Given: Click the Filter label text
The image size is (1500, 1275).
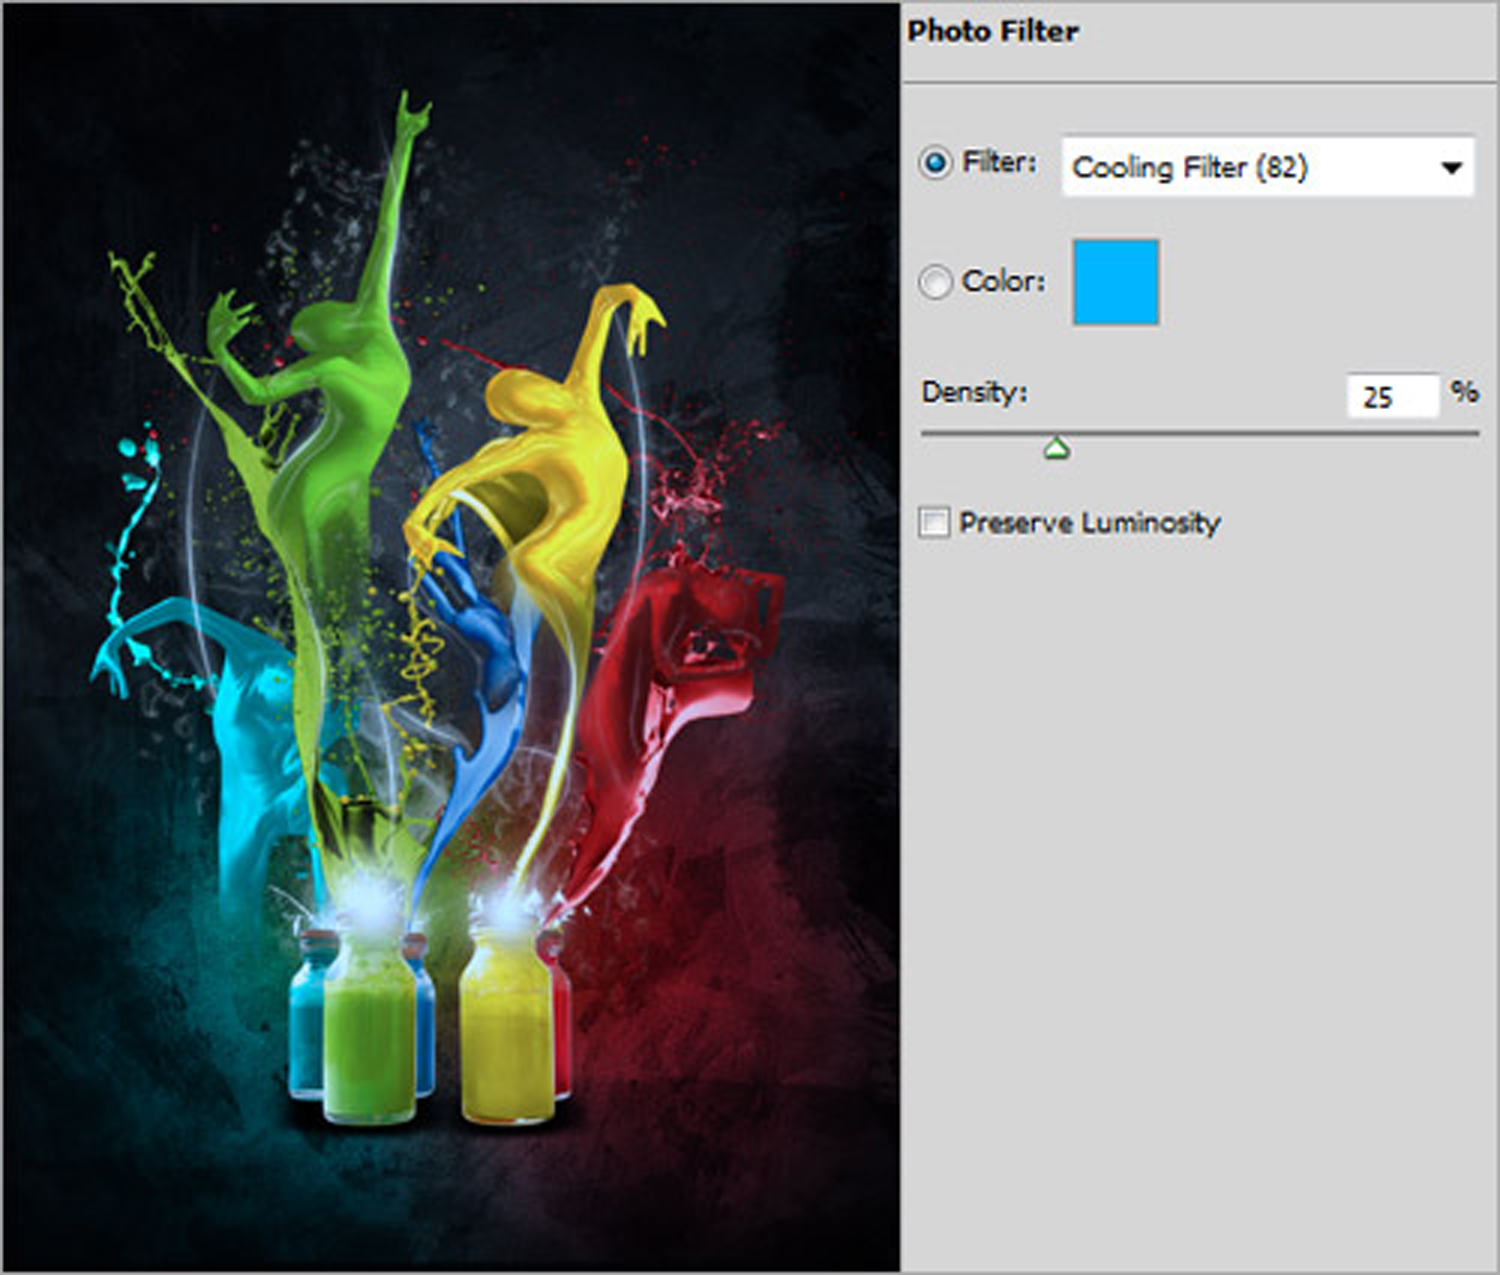Looking at the screenshot, I should 998,162.
